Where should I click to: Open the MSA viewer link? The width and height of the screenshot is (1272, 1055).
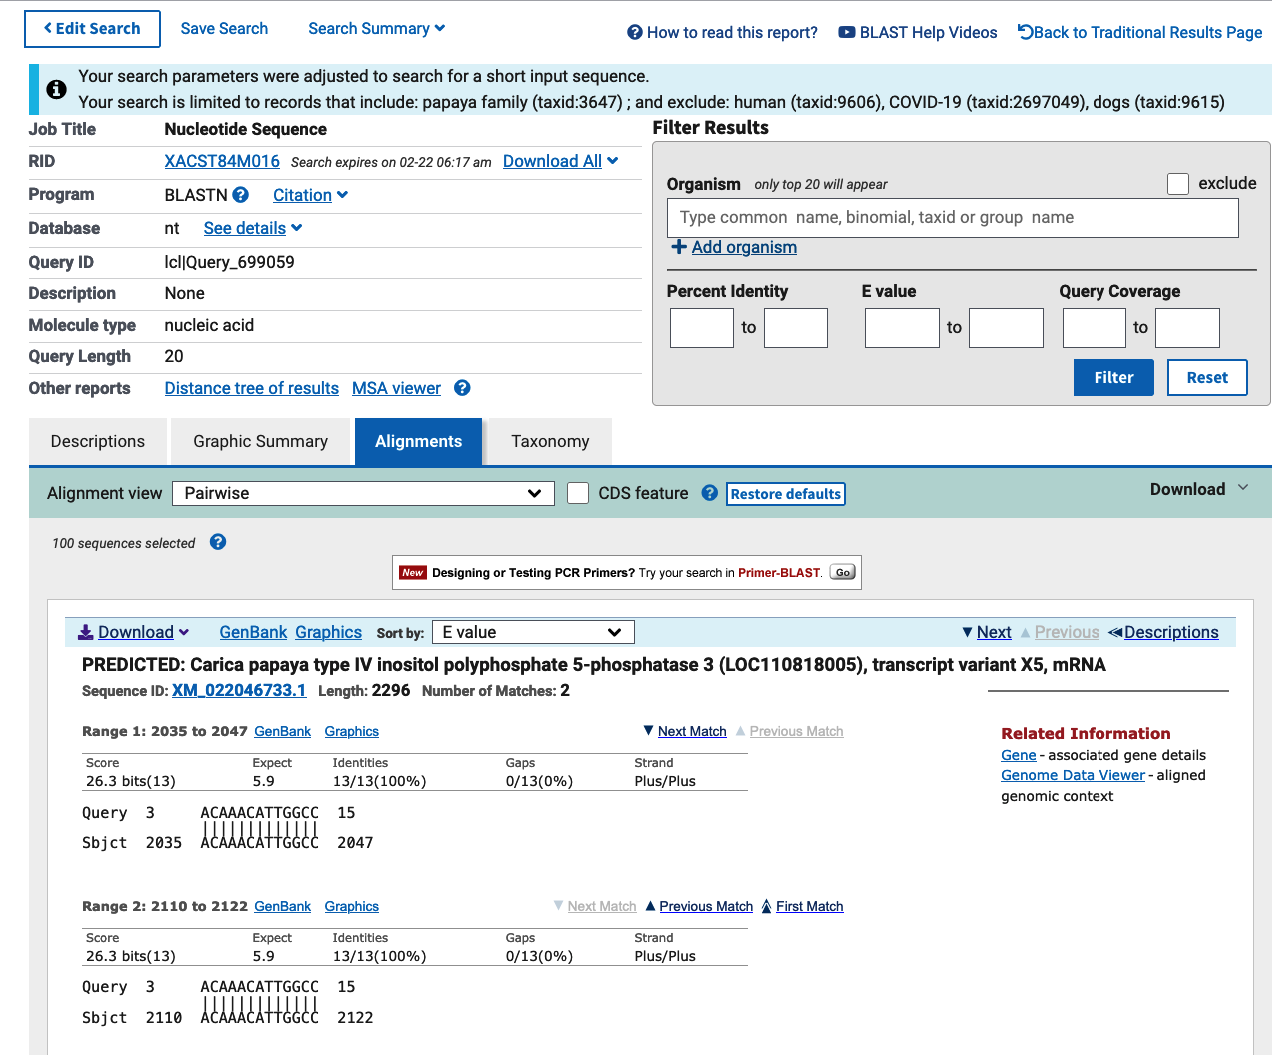(396, 388)
